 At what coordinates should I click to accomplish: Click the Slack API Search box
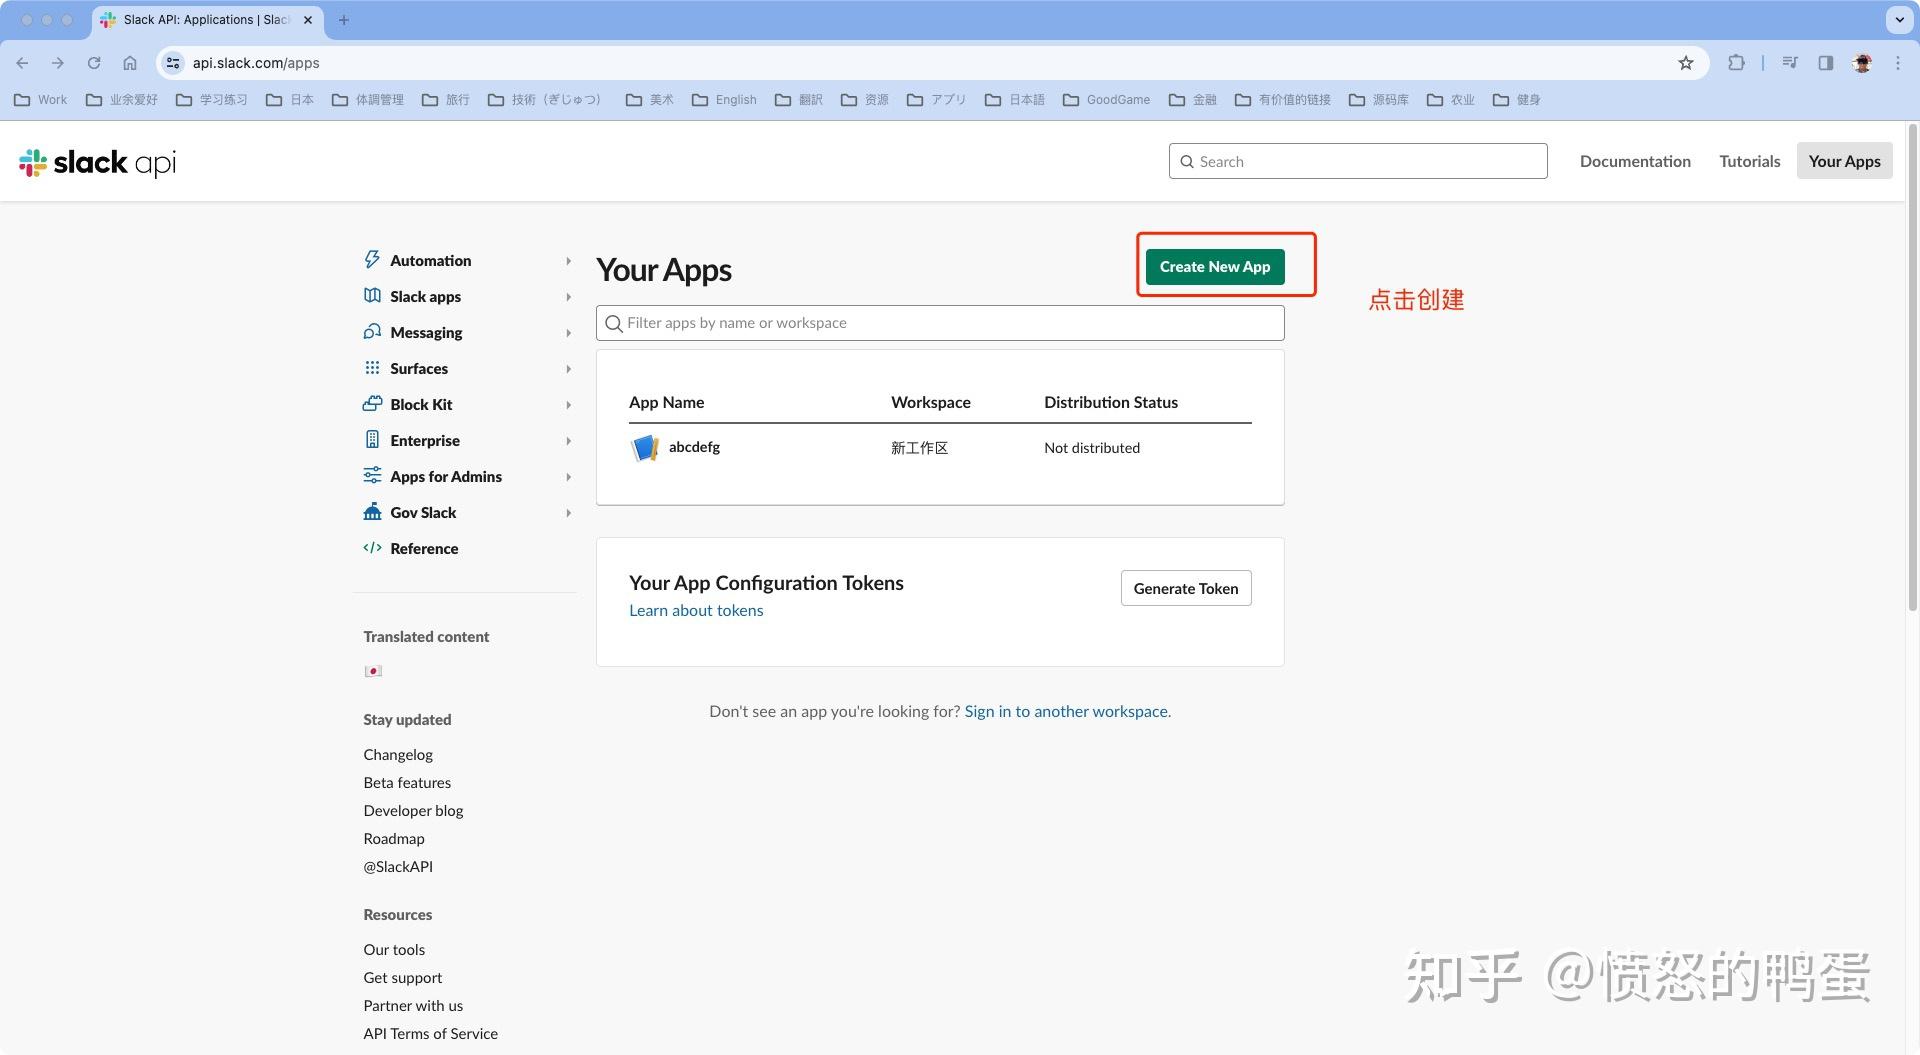click(x=1358, y=161)
